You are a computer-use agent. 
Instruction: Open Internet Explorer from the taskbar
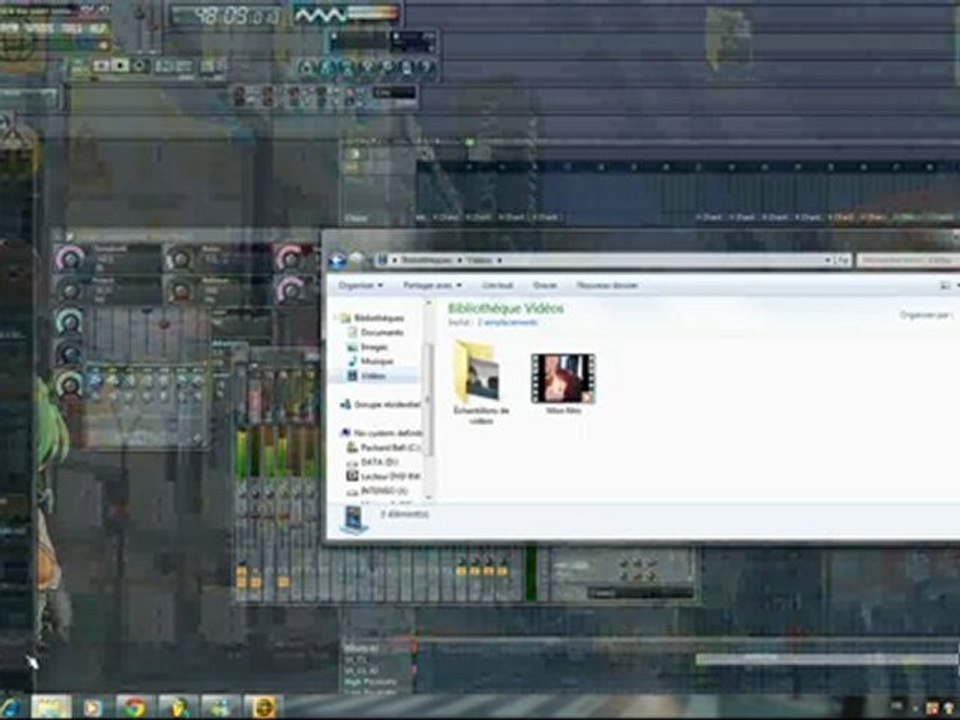click(10, 707)
